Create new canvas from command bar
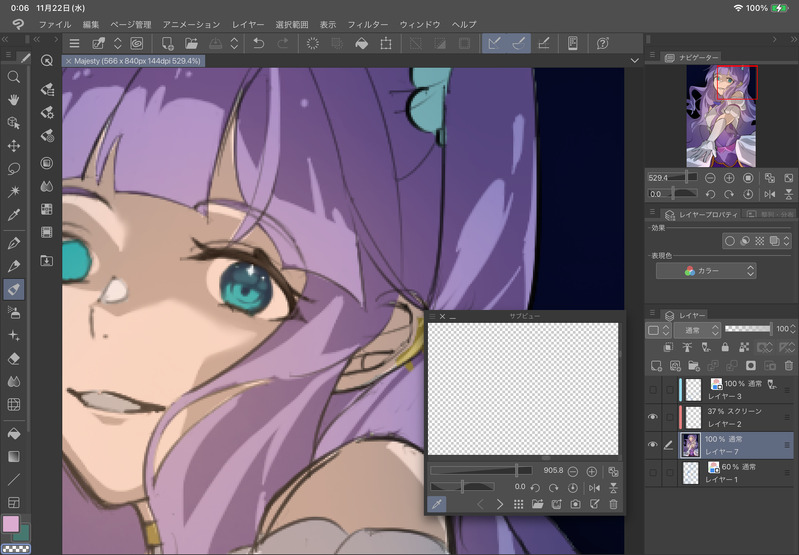 167,44
